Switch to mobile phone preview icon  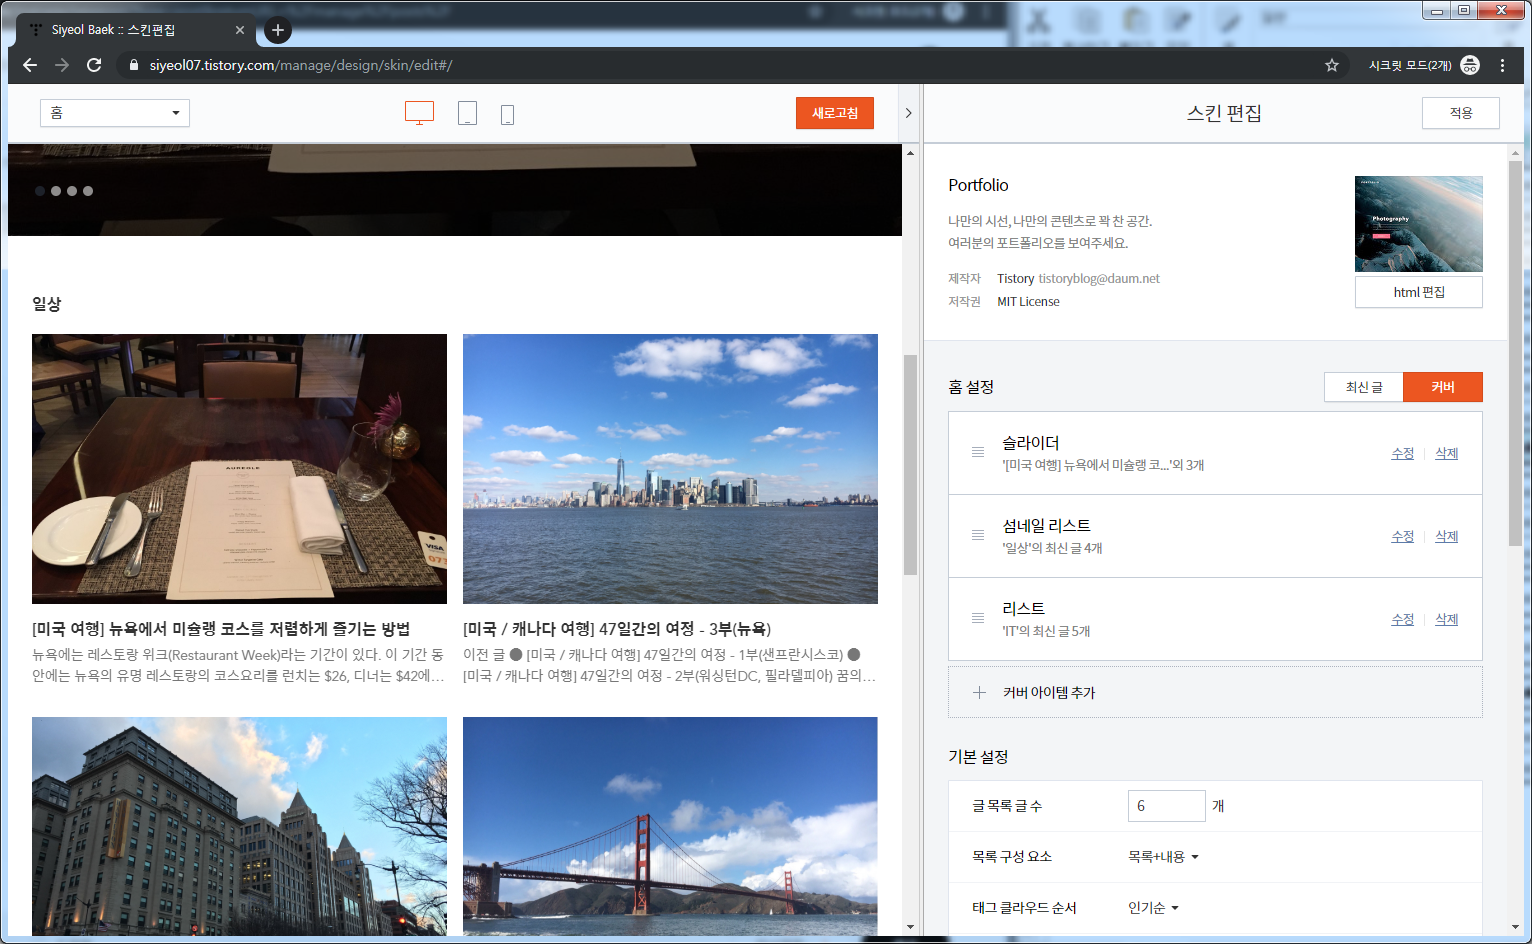coord(507,114)
